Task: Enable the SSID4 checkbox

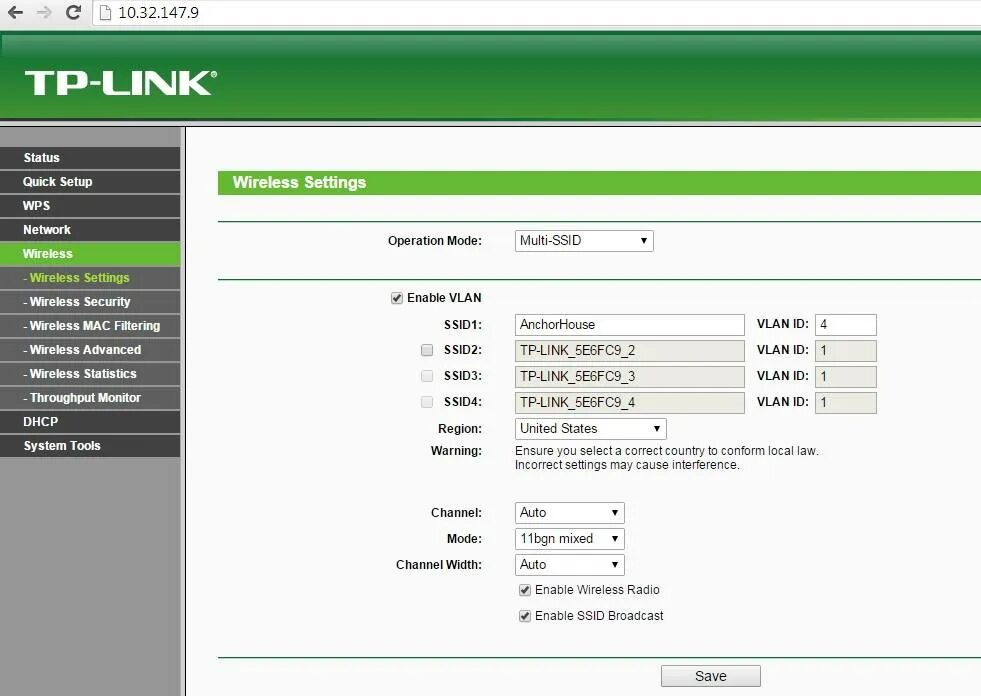Action: pyautogui.click(x=427, y=402)
